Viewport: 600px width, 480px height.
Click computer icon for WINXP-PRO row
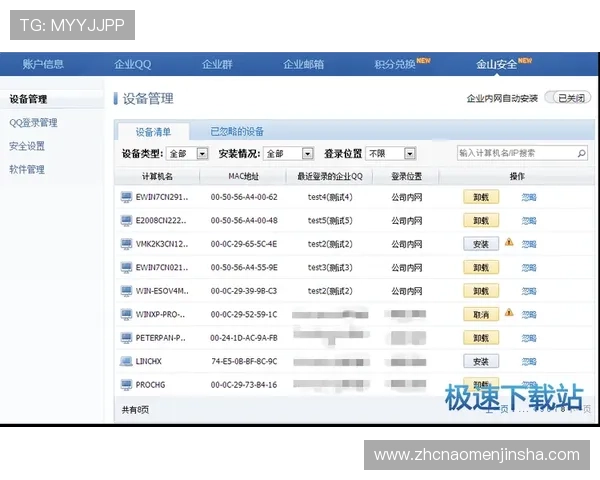[x=126, y=314]
